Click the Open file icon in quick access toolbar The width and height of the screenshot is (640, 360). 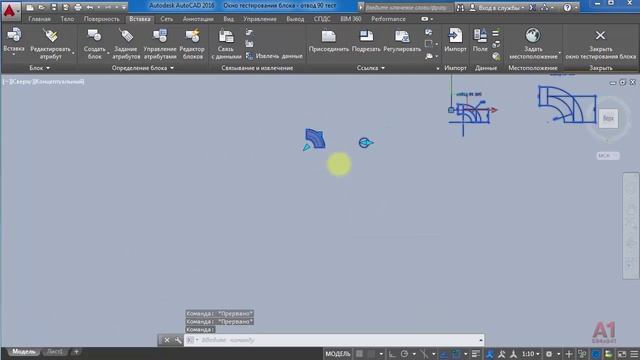pyautogui.click(x=42, y=7)
